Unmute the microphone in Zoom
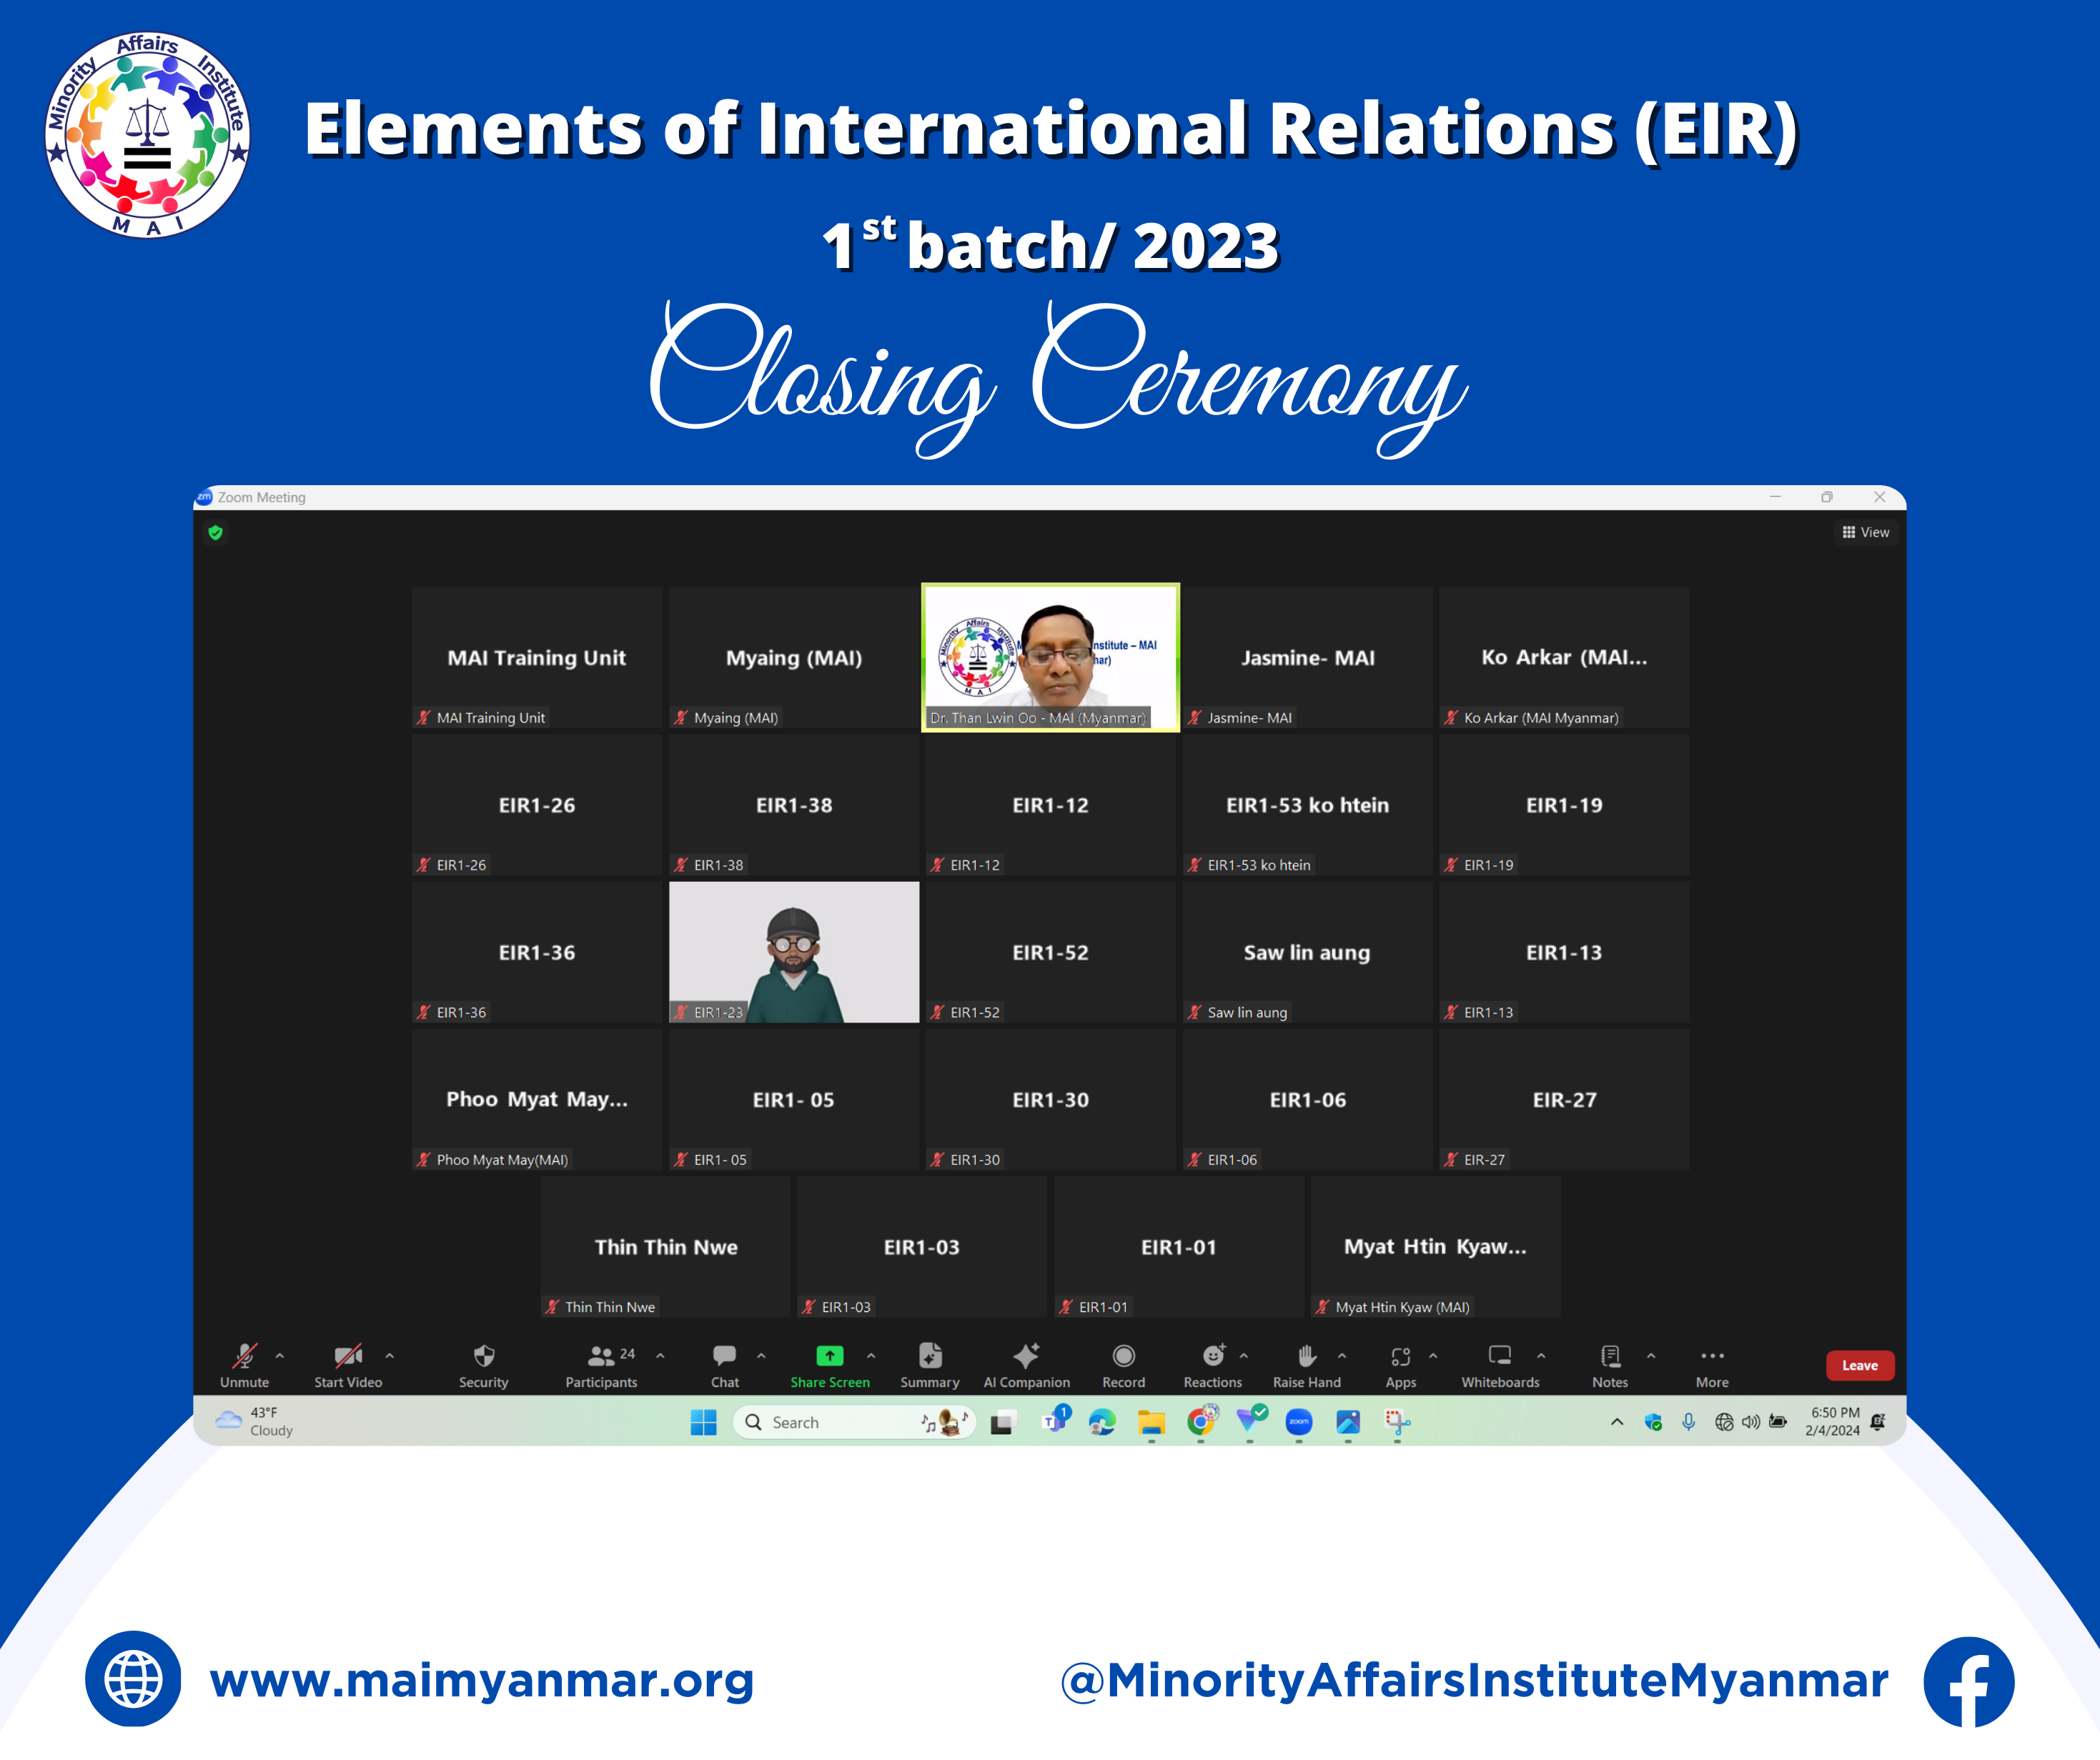Screen dimensions: 2100x1760 click(x=244, y=1366)
